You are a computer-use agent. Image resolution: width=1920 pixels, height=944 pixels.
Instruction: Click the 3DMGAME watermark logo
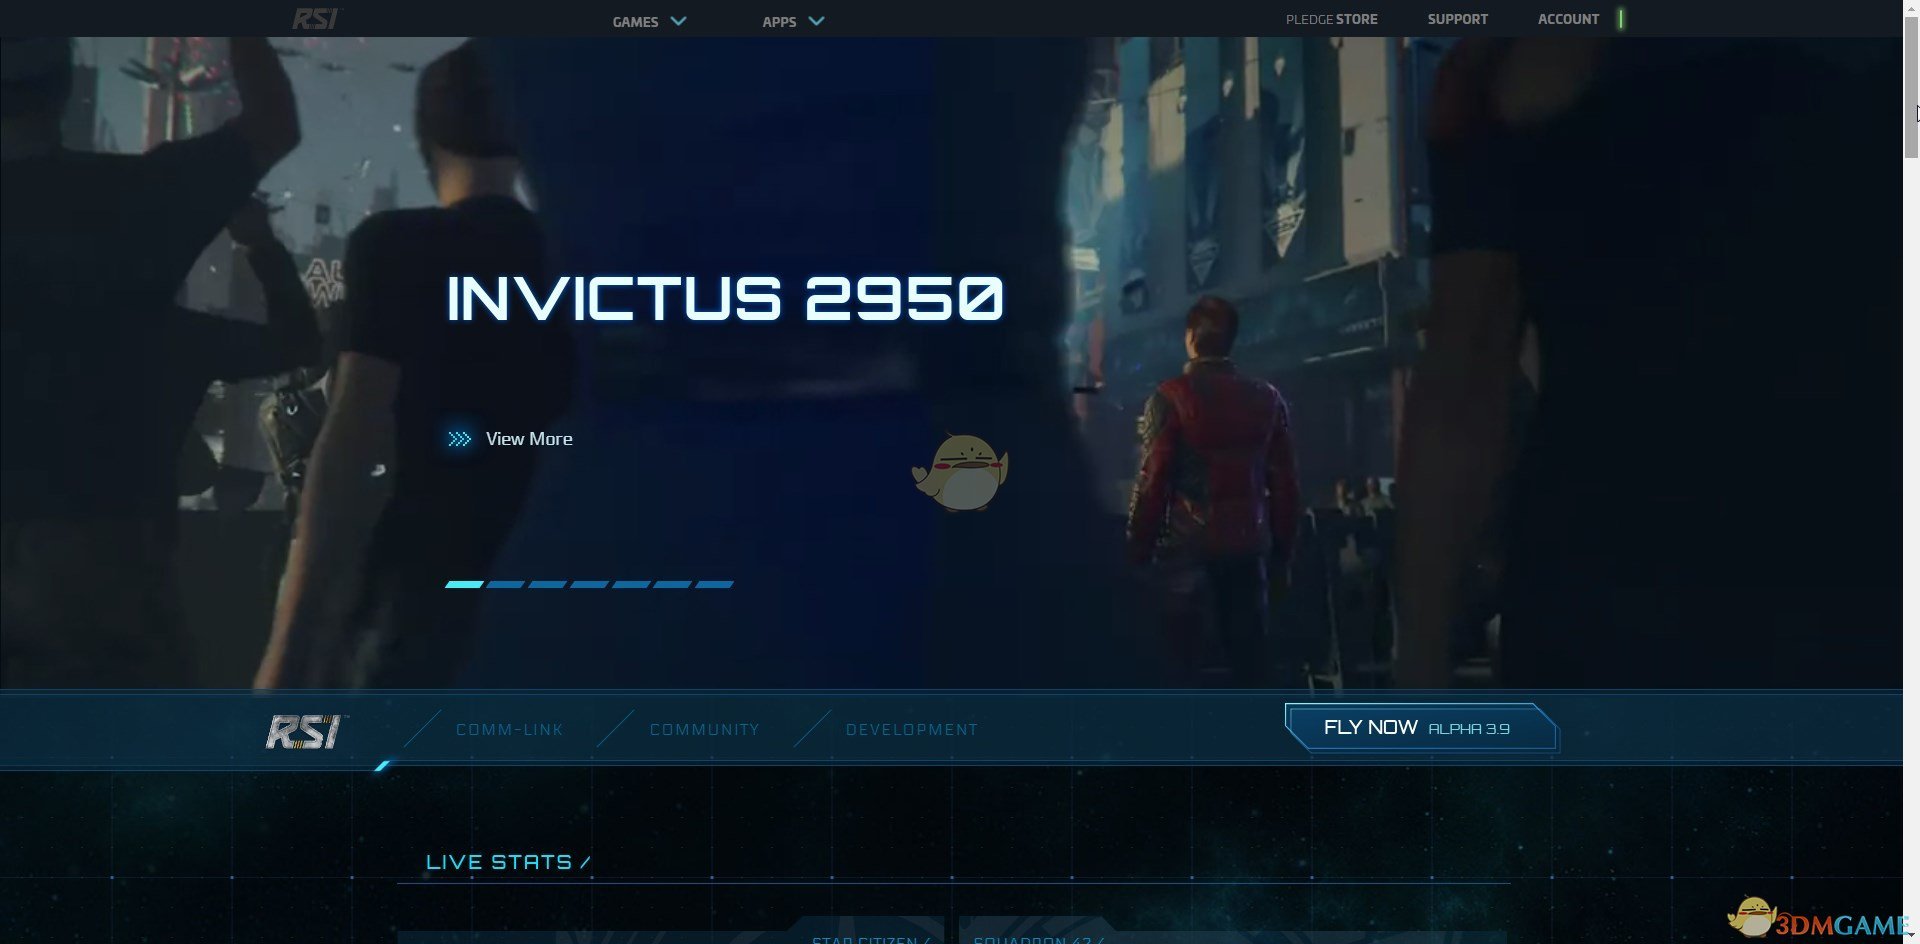[1820, 920]
